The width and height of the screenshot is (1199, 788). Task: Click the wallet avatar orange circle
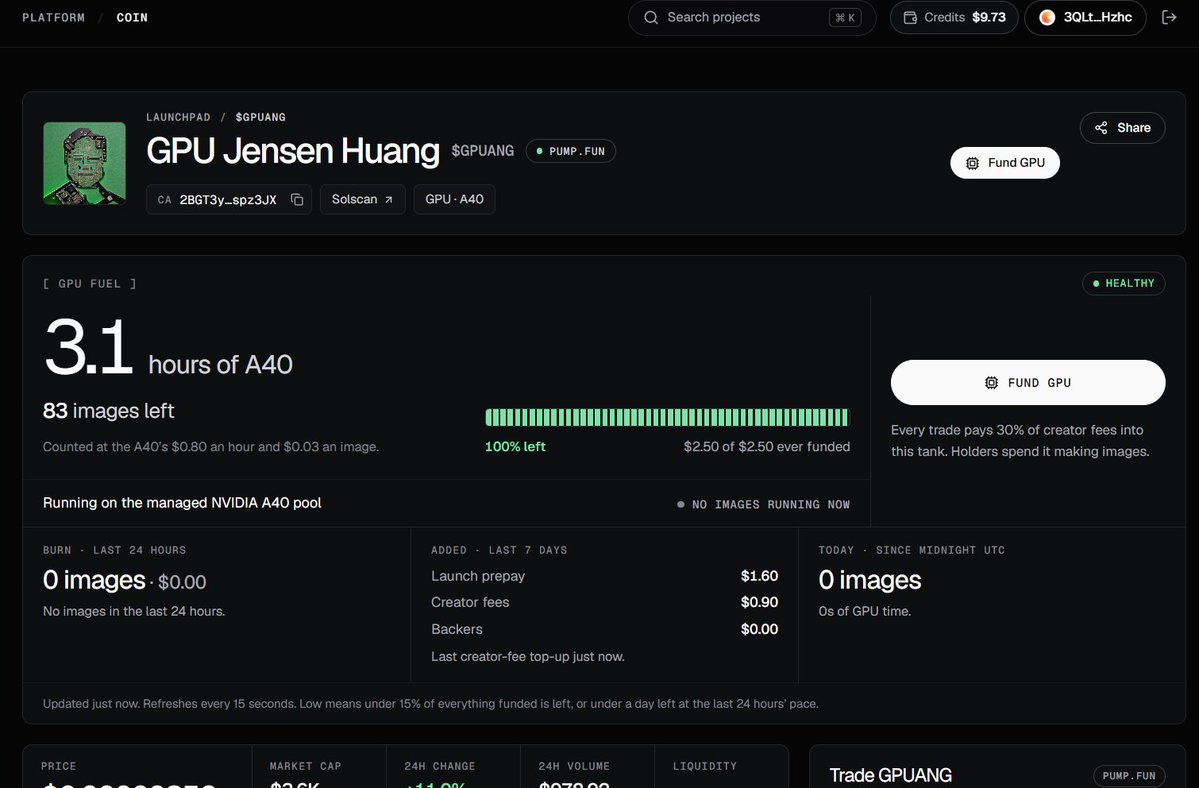tap(1047, 18)
